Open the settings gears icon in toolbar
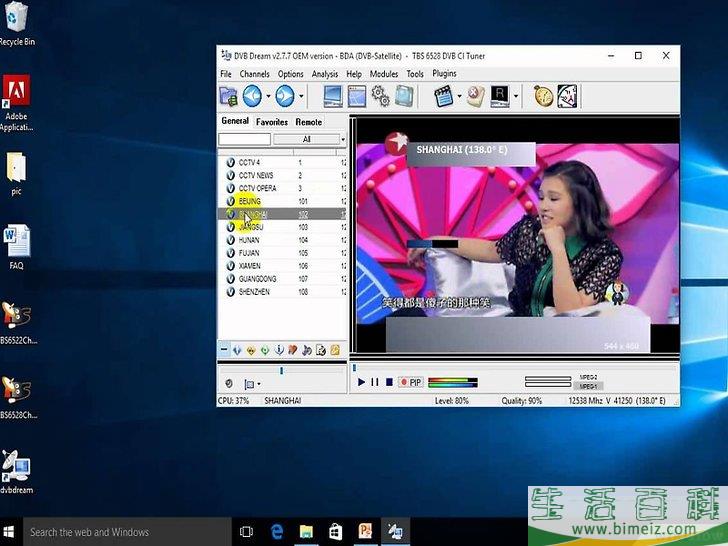Image resolution: width=728 pixels, height=546 pixels. 381,96
